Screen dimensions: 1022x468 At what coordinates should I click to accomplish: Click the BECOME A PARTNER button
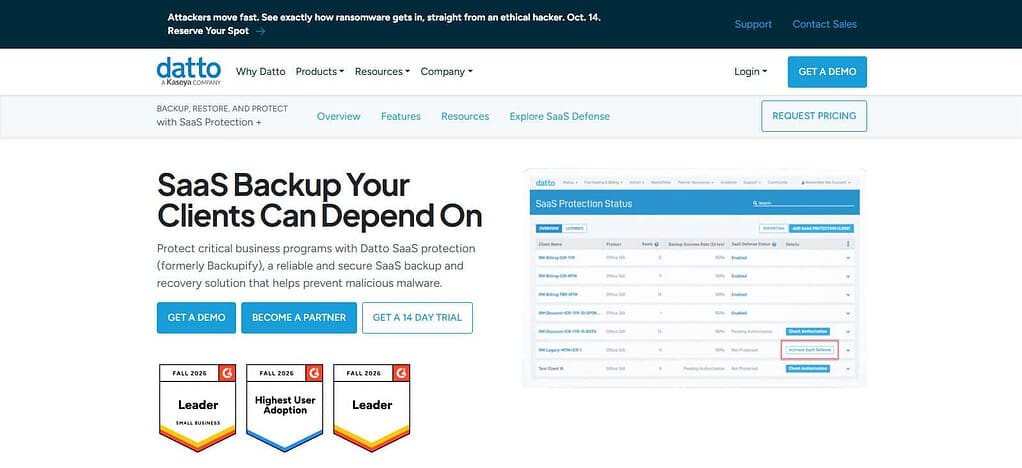click(x=299, y=317)
